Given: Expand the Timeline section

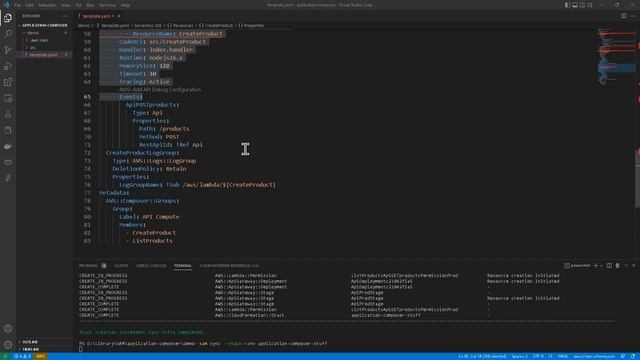Looking at the screenshot, I should [31, 349].
